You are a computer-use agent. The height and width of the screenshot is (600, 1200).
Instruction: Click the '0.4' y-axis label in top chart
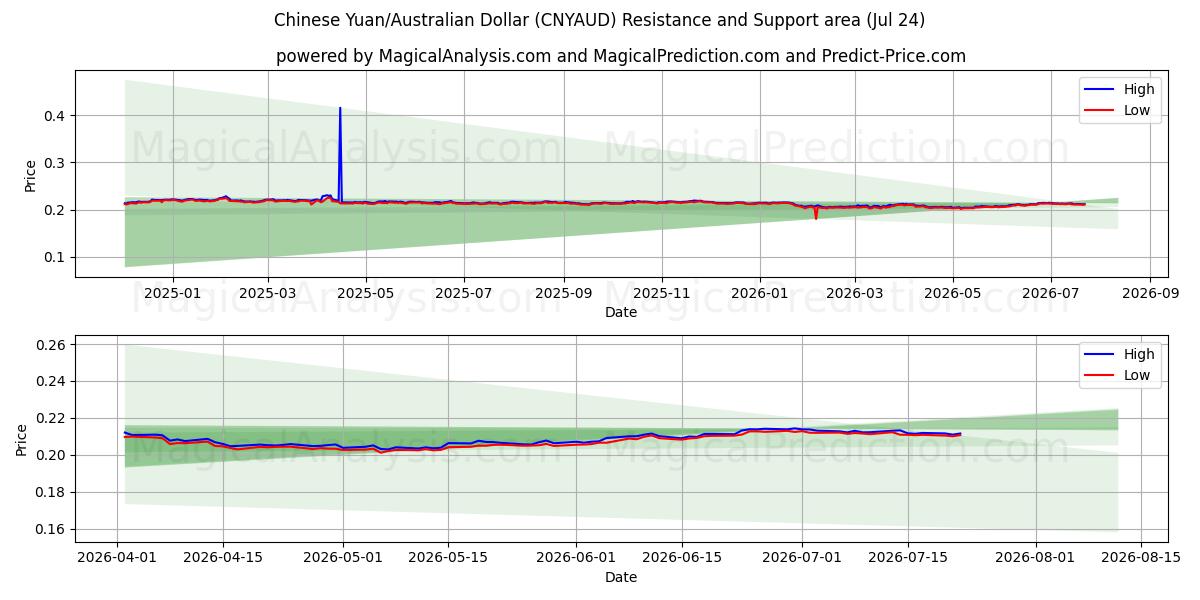pos(56,116)
